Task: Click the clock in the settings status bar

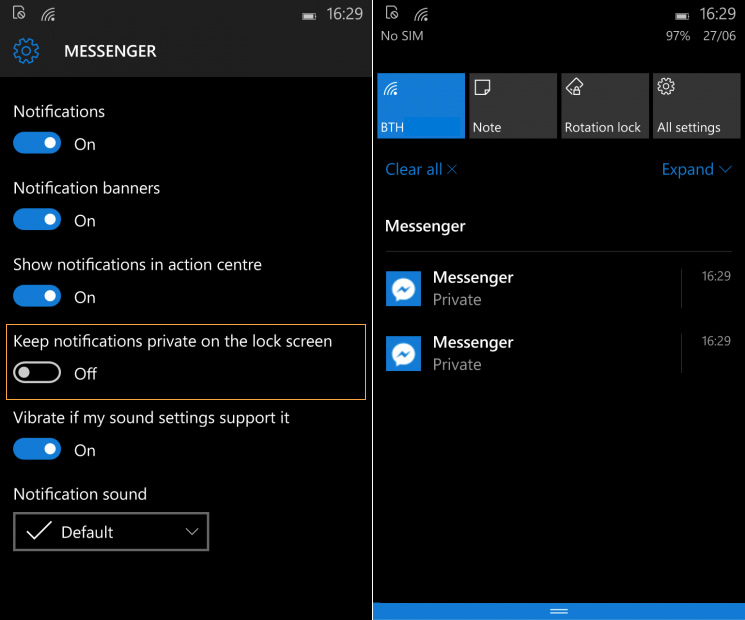Action: (x=344, y=14)
